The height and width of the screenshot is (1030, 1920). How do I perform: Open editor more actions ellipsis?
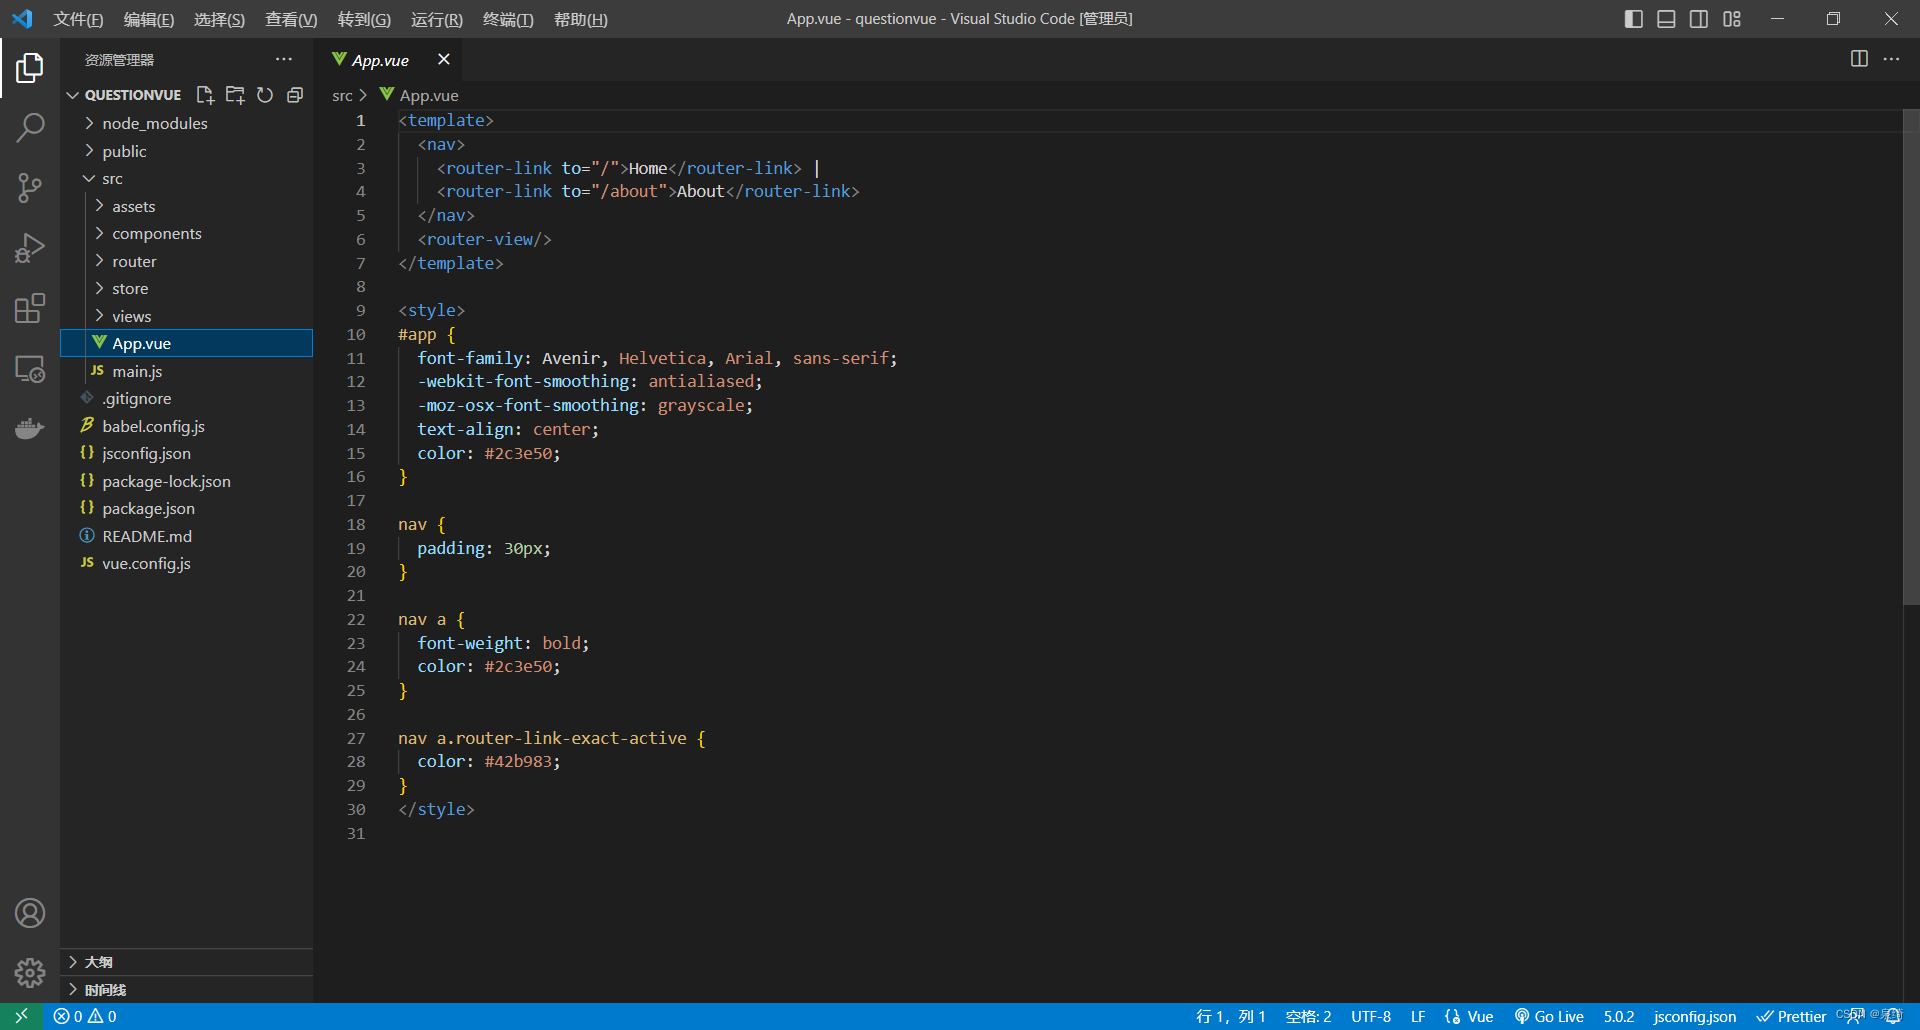[x=1891, y=59]
